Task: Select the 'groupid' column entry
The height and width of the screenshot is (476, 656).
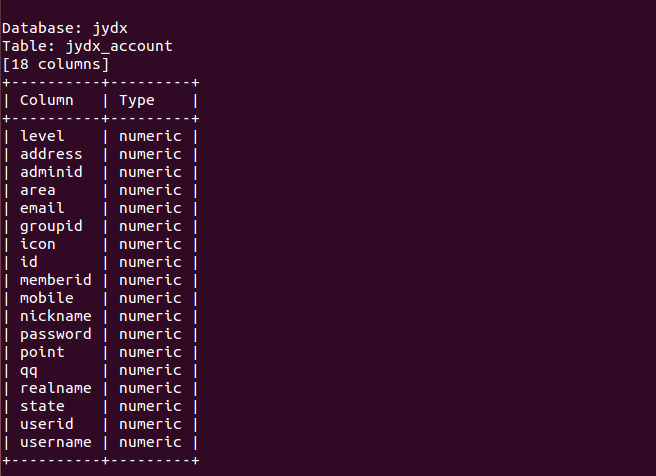Action: 51,227
